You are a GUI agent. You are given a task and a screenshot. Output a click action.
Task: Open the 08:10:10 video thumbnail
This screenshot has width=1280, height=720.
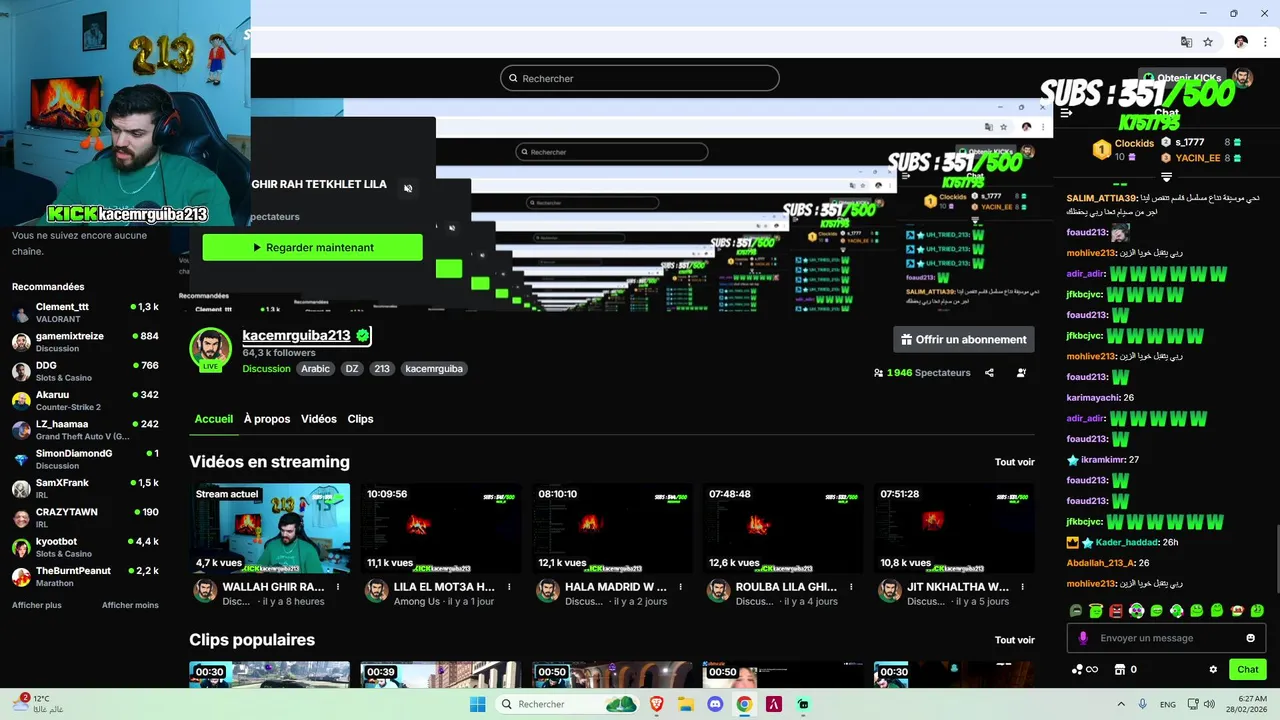[613, 529]
